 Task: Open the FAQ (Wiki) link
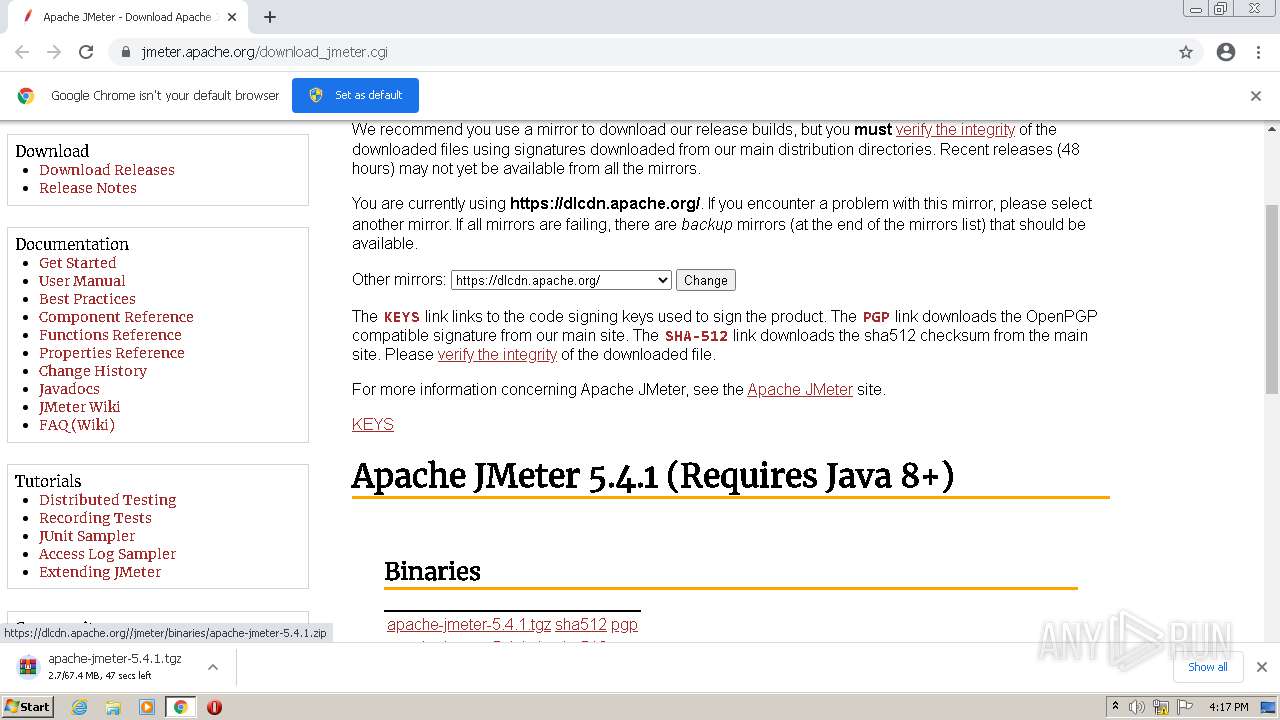77,425
